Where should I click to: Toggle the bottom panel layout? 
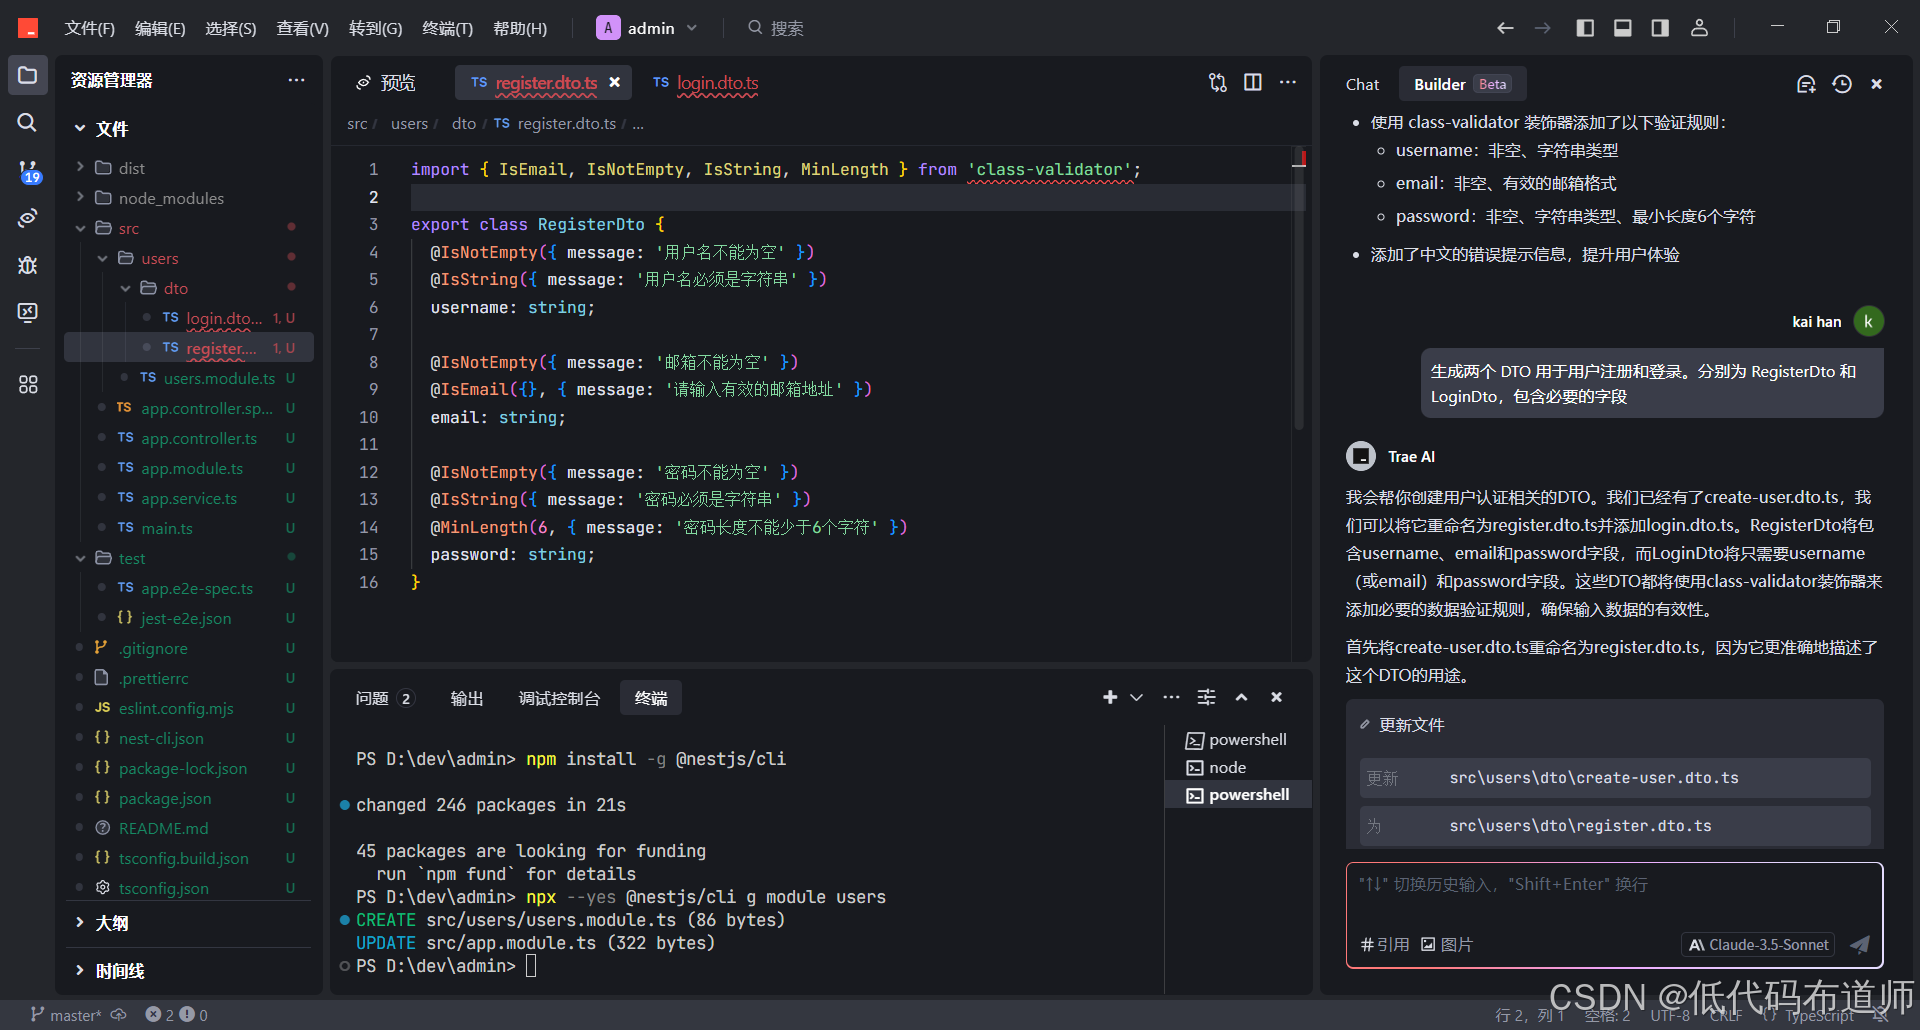point(1623,28)
